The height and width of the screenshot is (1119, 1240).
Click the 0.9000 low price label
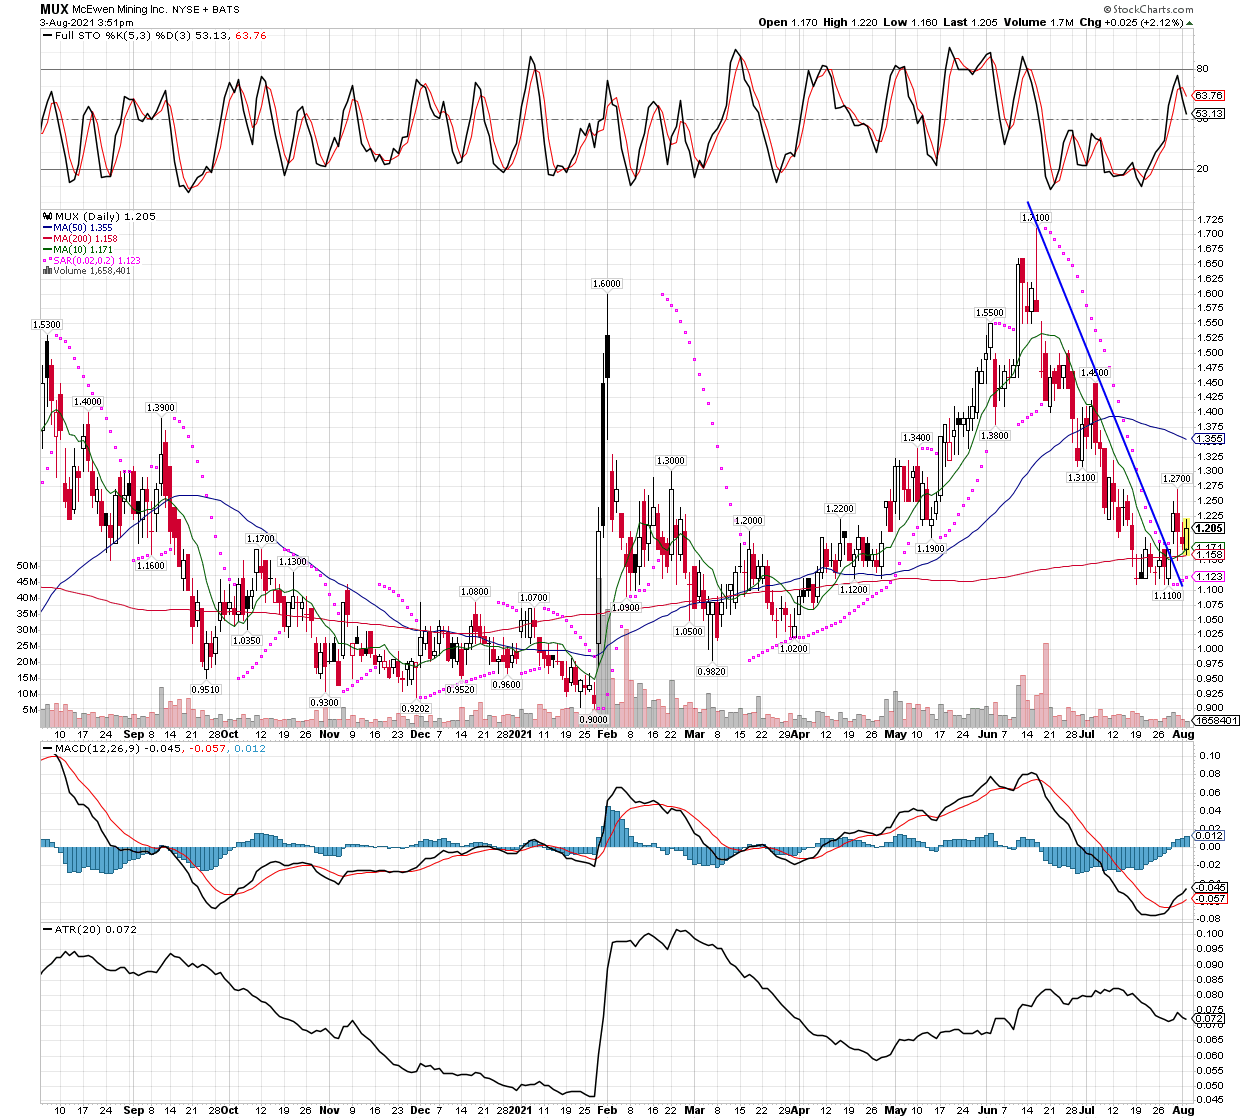click(593, 720)
